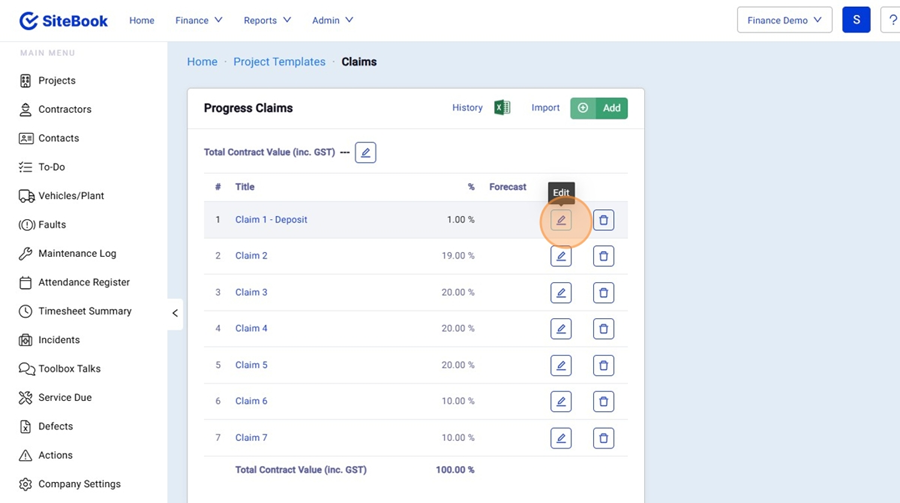900x503 pixels.
Task: Click the trash icon for Claim 5
Action: [x=603, y=366]
